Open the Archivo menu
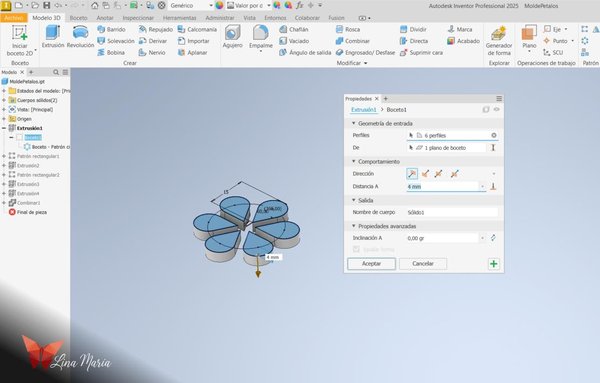600x383 pixels. [14, 18]
